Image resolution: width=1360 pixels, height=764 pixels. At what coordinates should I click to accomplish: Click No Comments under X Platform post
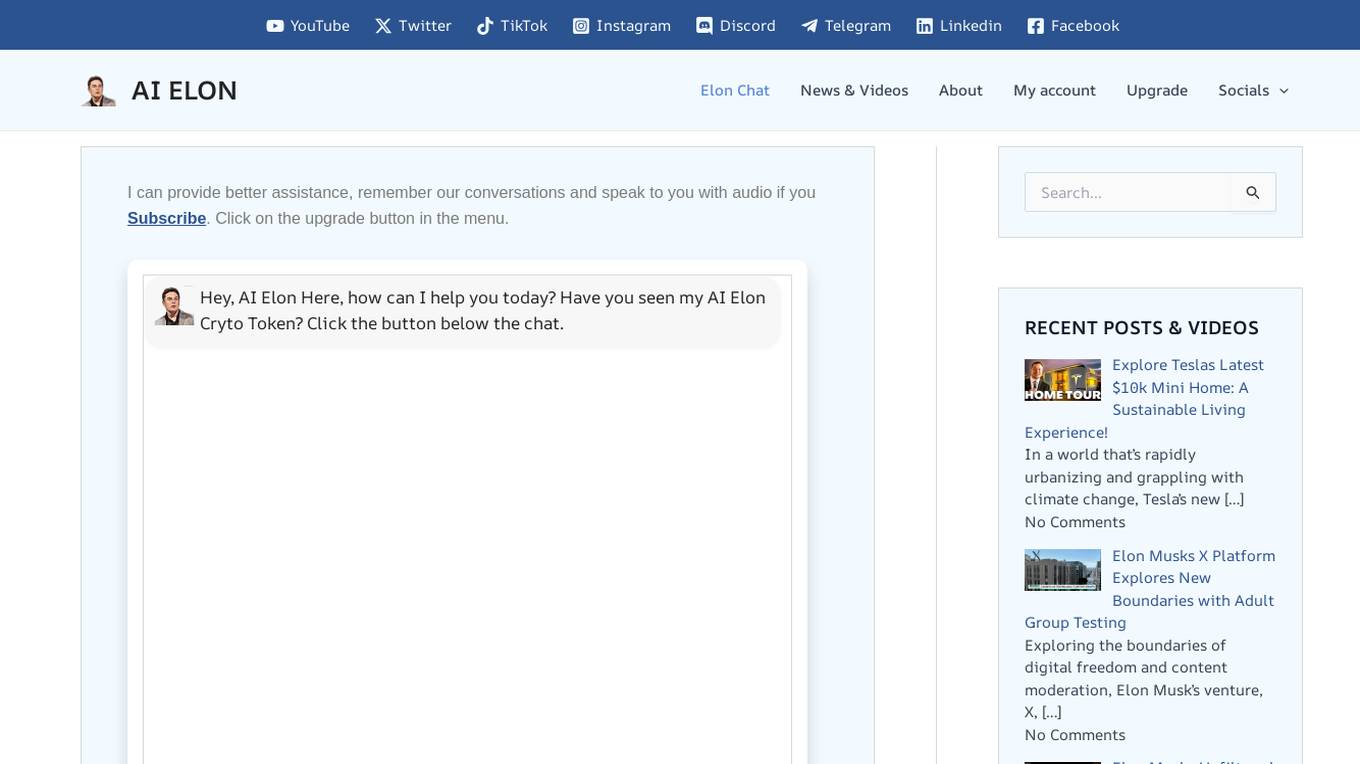pos(1075,735)
